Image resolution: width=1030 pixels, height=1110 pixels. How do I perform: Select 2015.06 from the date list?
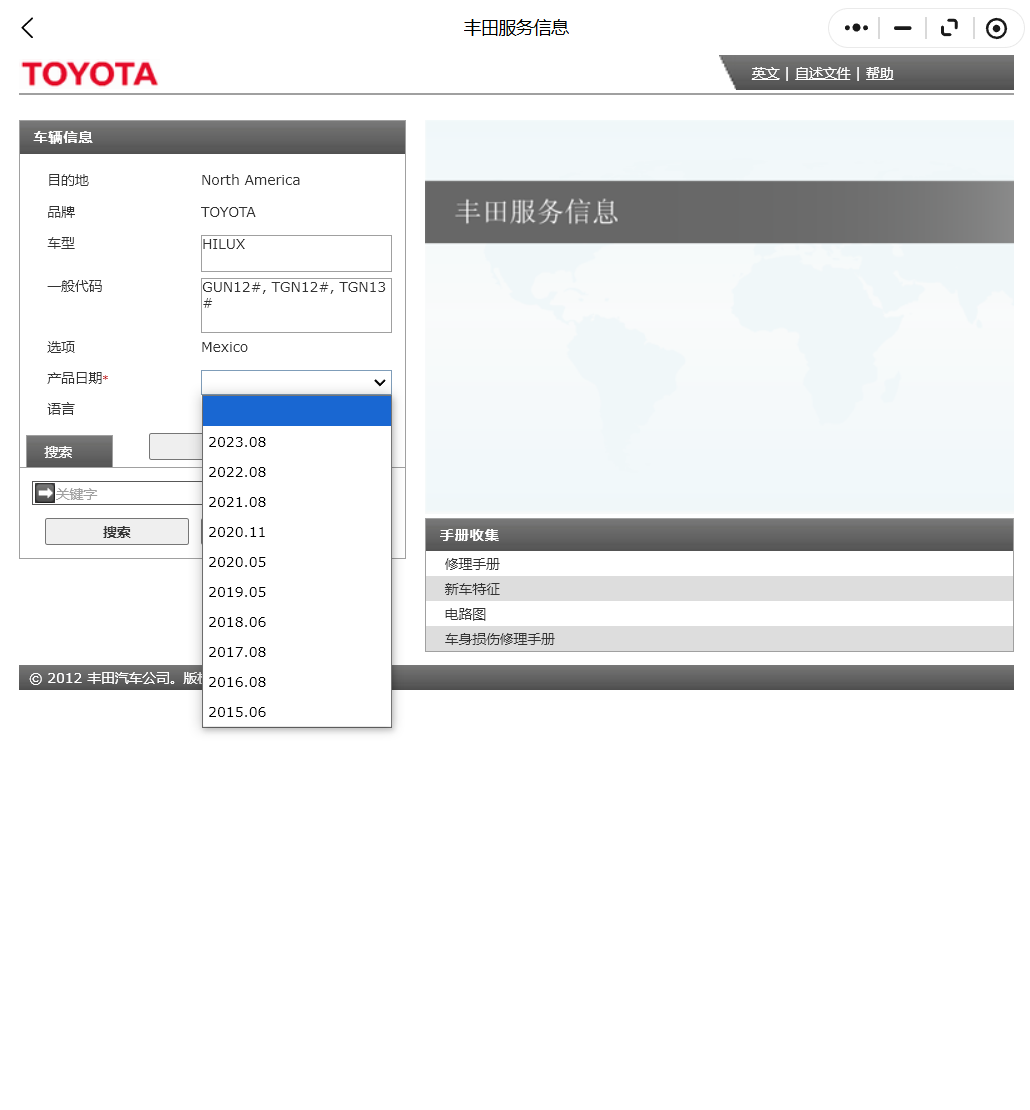coord(237,711)
